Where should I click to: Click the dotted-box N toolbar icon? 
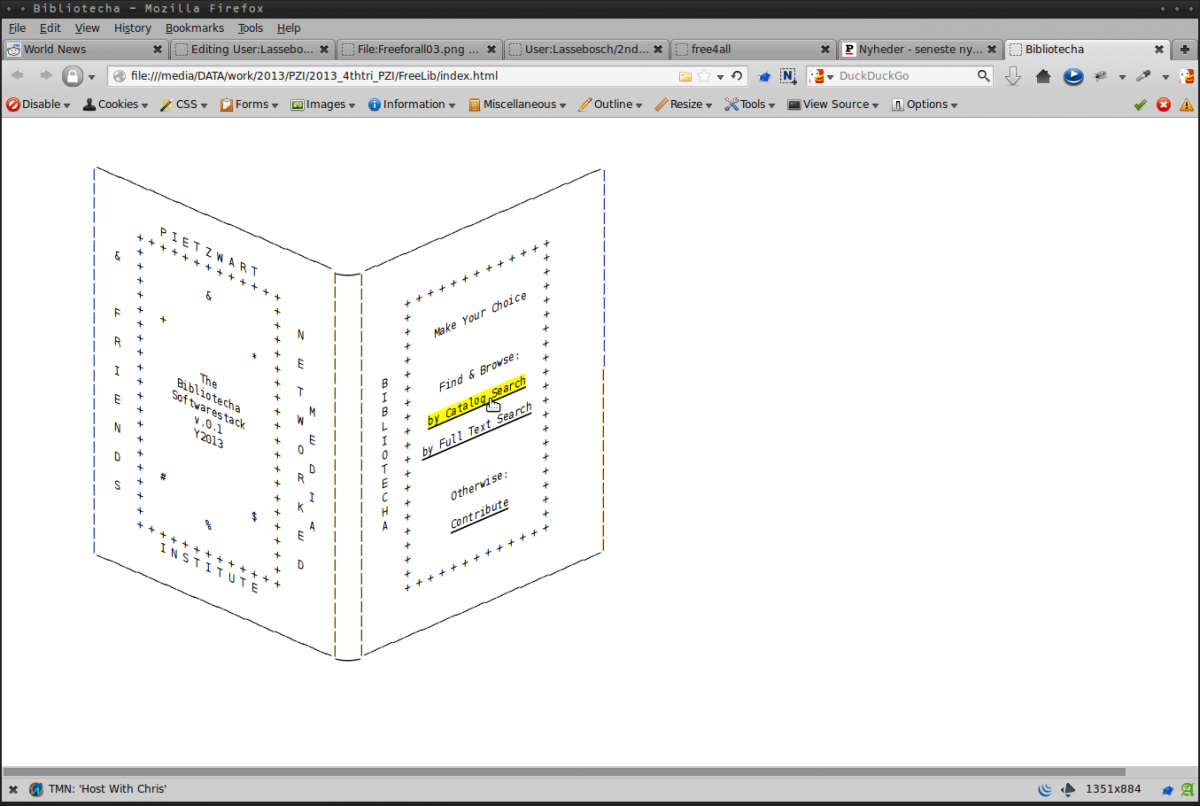pyautogui.click(x=788, y=76)
